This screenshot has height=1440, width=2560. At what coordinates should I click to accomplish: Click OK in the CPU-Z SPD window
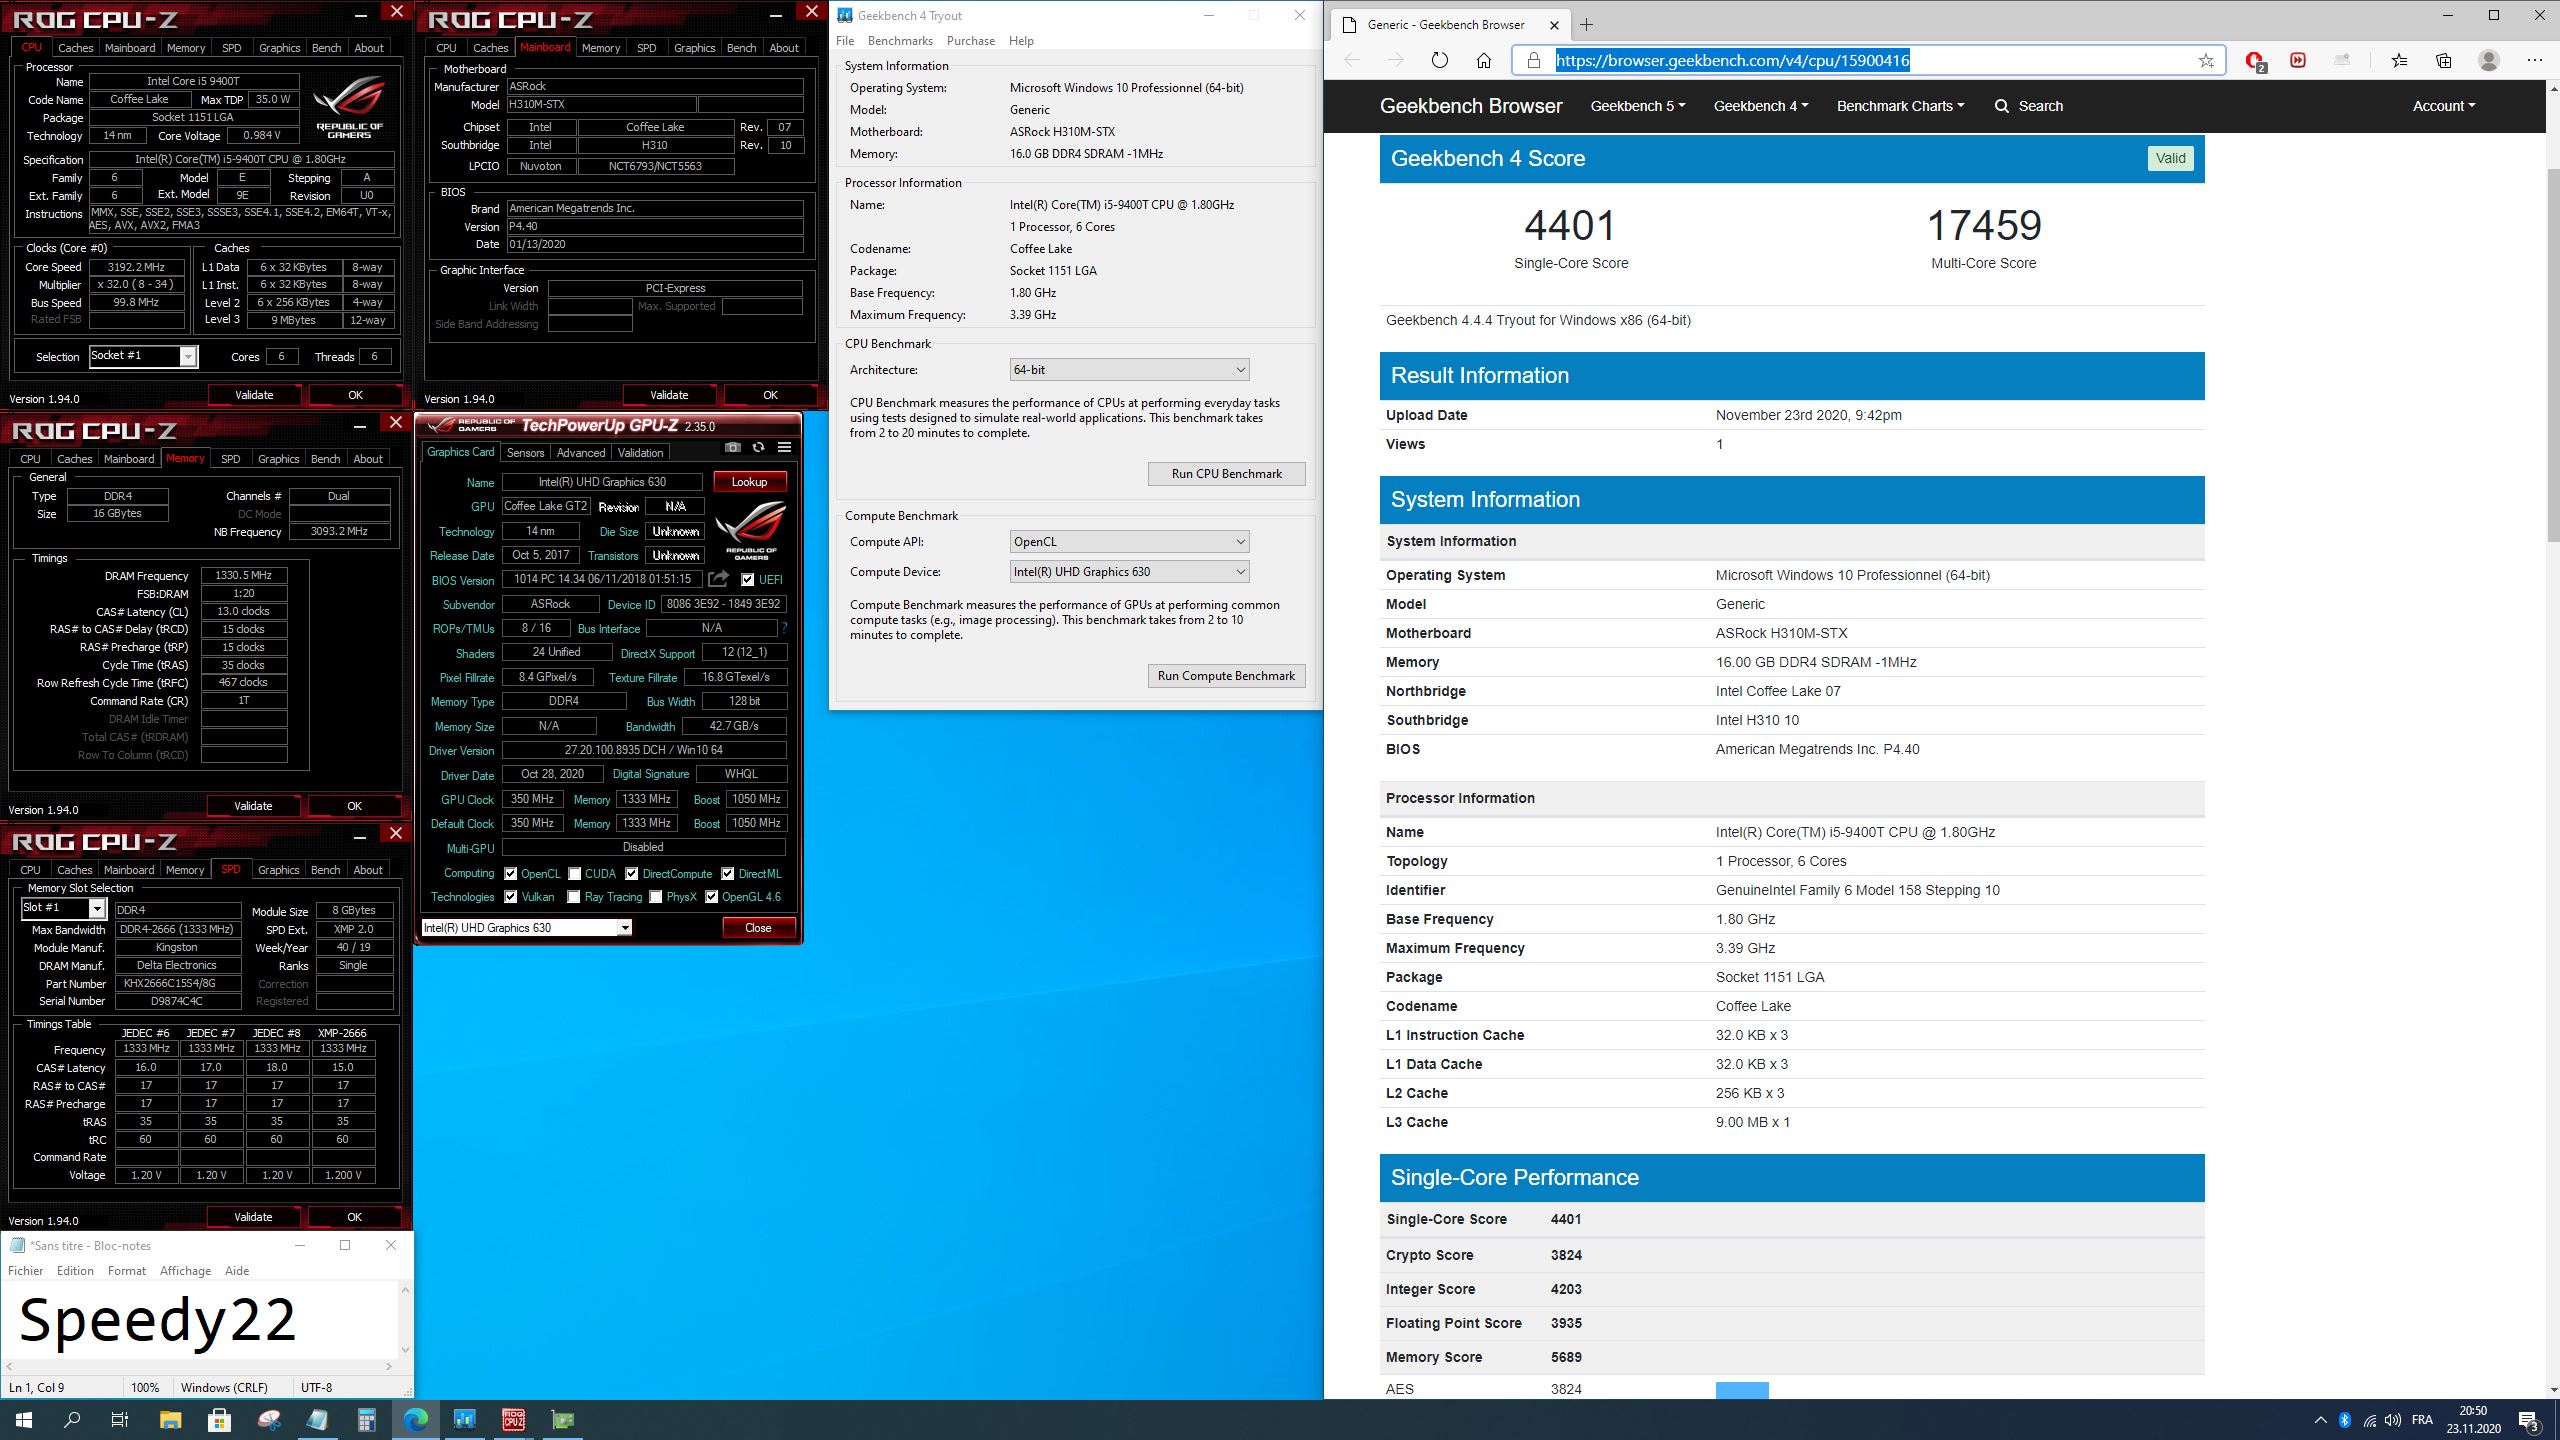pyautogui.click(x=354, y=1217)
